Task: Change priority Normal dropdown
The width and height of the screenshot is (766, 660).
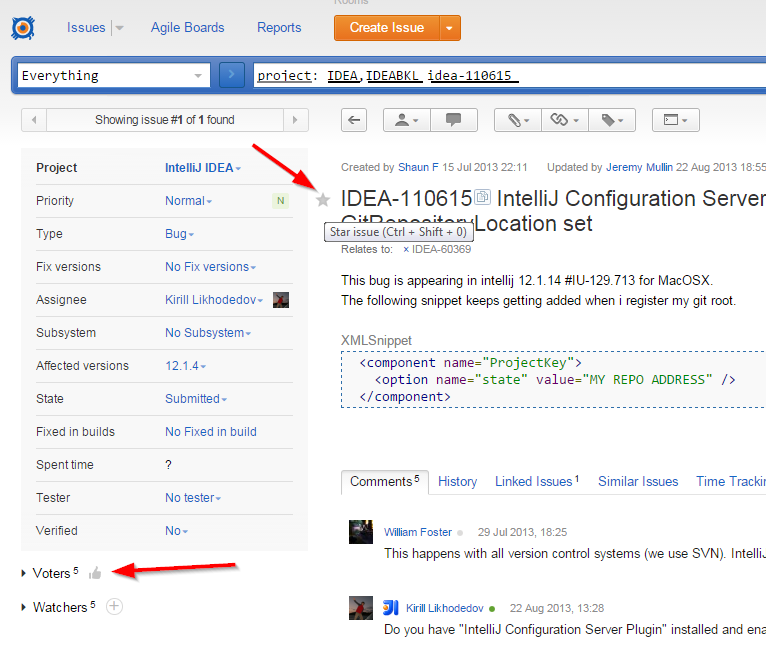Action: (x=188, y=201)
